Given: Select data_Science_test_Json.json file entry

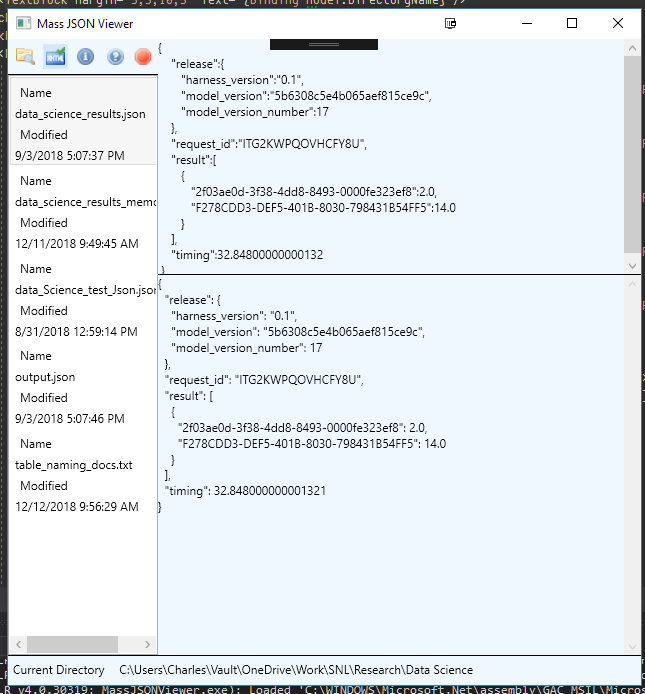Looking at the screenshot, I should tap(85, 290).
